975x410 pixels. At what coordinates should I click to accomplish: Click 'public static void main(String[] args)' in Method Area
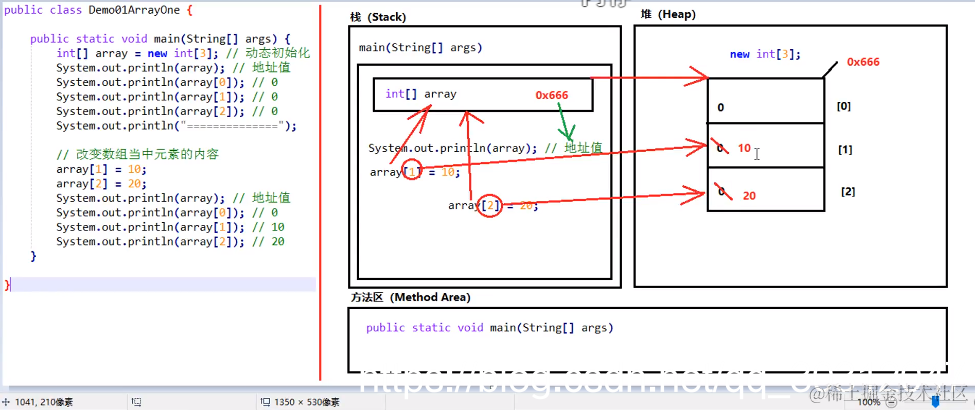[490, 327]
